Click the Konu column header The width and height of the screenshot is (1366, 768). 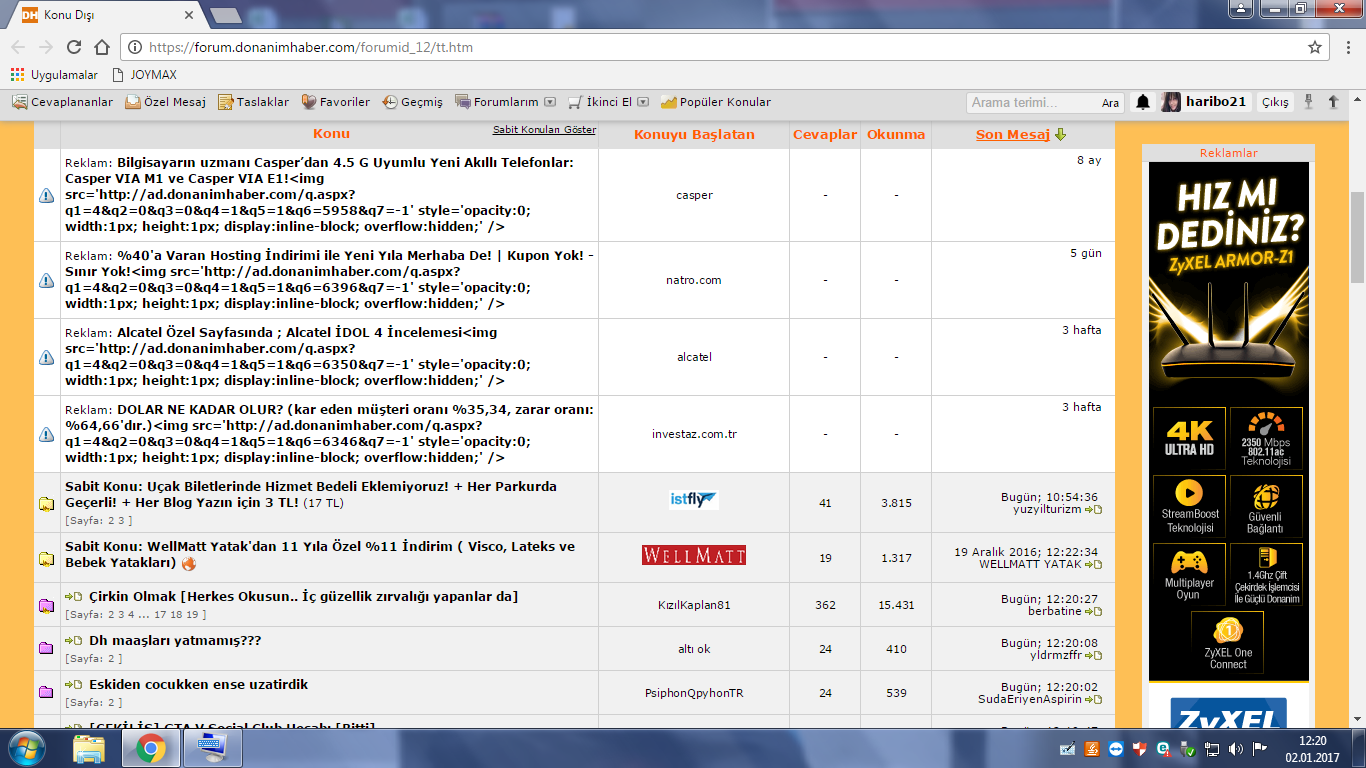[x=331, y=134]
